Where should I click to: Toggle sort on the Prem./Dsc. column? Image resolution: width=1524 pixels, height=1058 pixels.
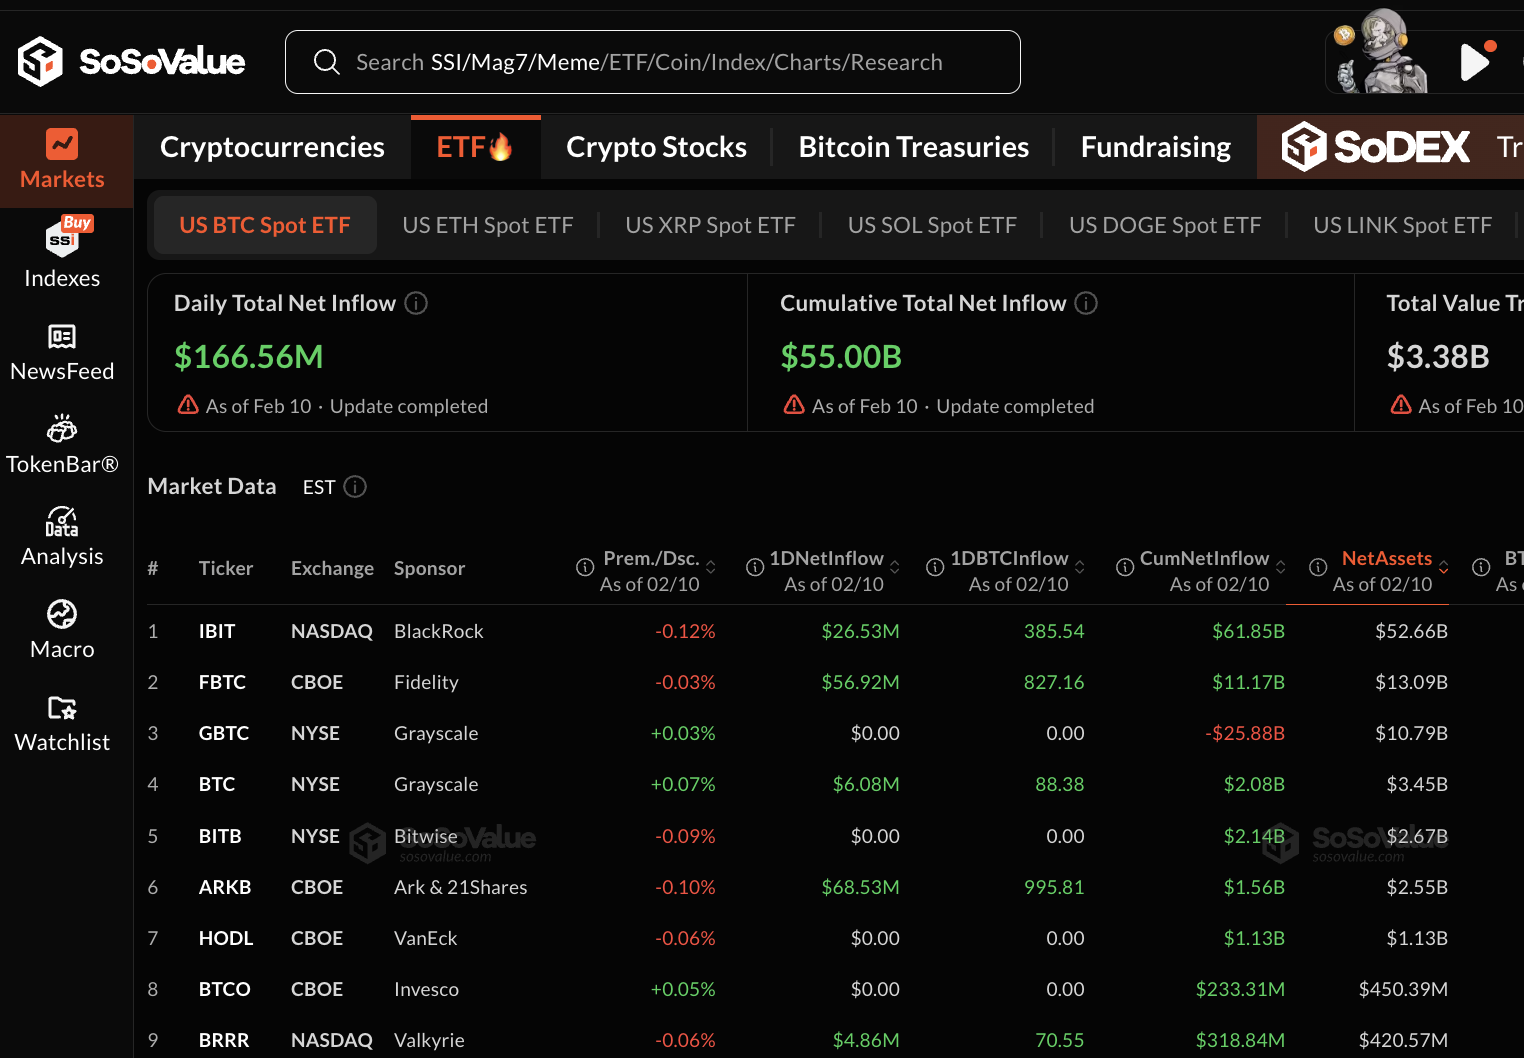712,565
